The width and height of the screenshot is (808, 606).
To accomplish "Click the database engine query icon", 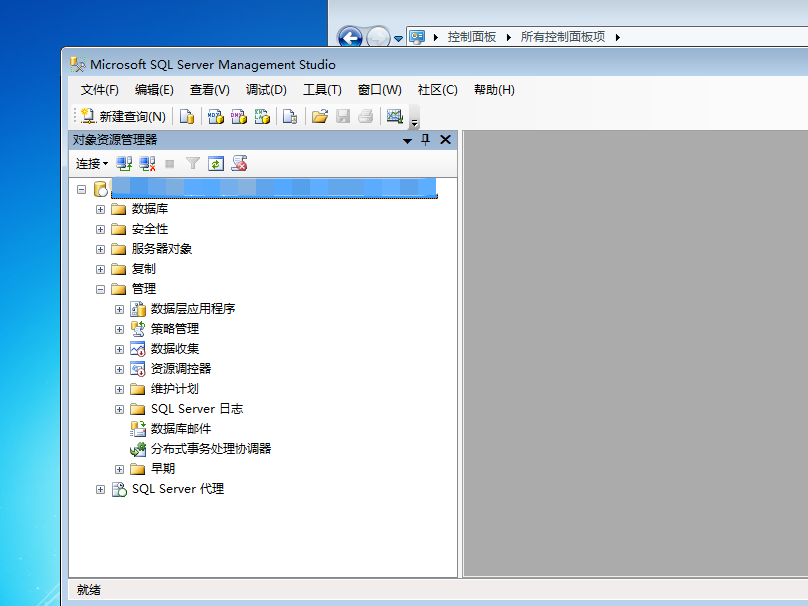I will pos(187,116).
